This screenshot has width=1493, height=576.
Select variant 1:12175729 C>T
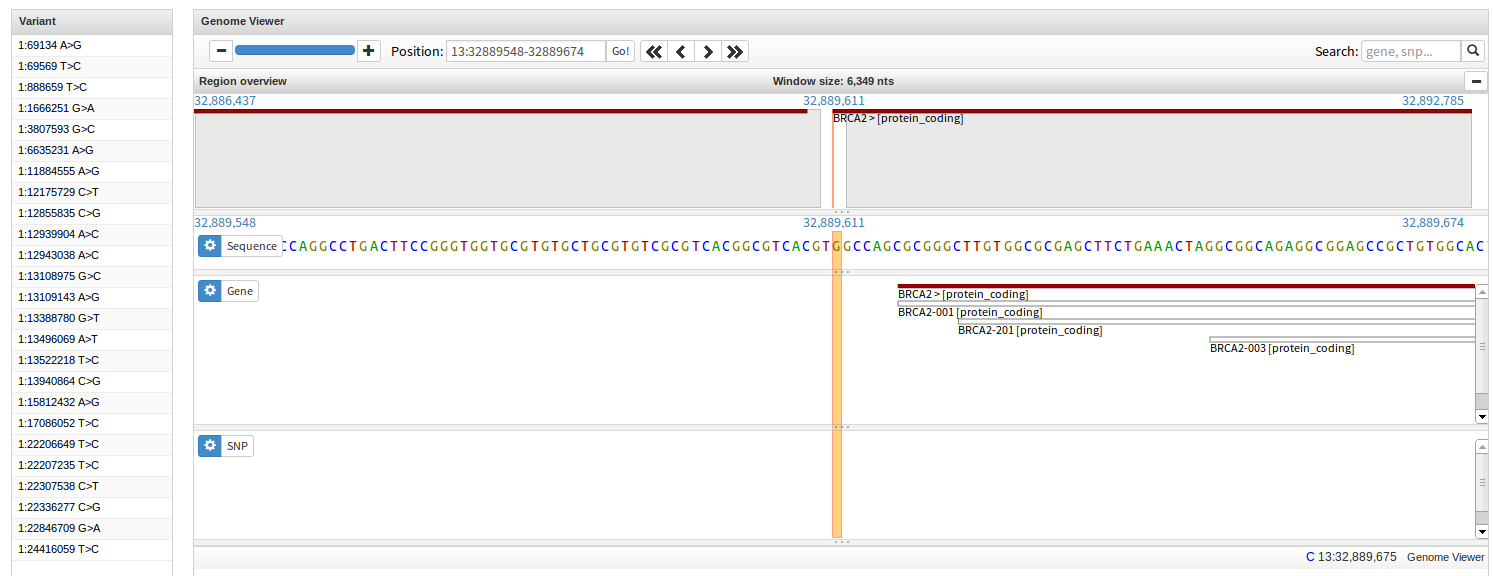(x=92, y=192)
